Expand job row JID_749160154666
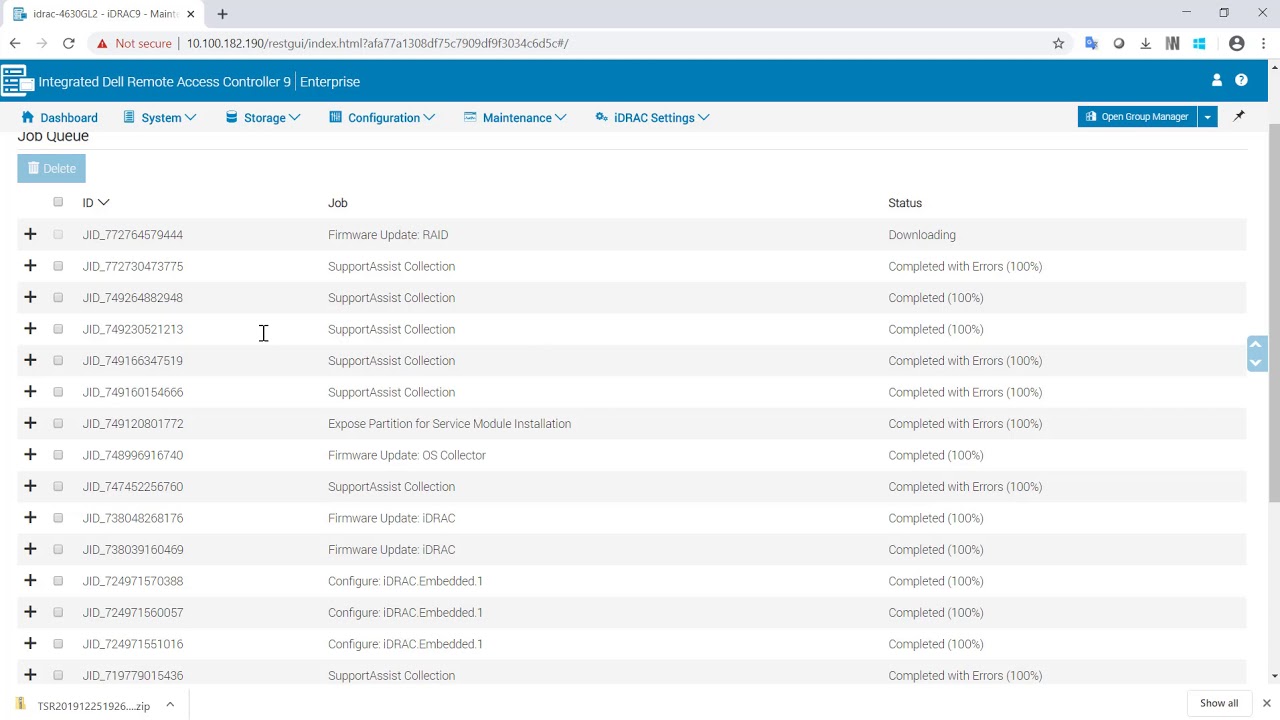1280x720 pixels. click(30, 392)
